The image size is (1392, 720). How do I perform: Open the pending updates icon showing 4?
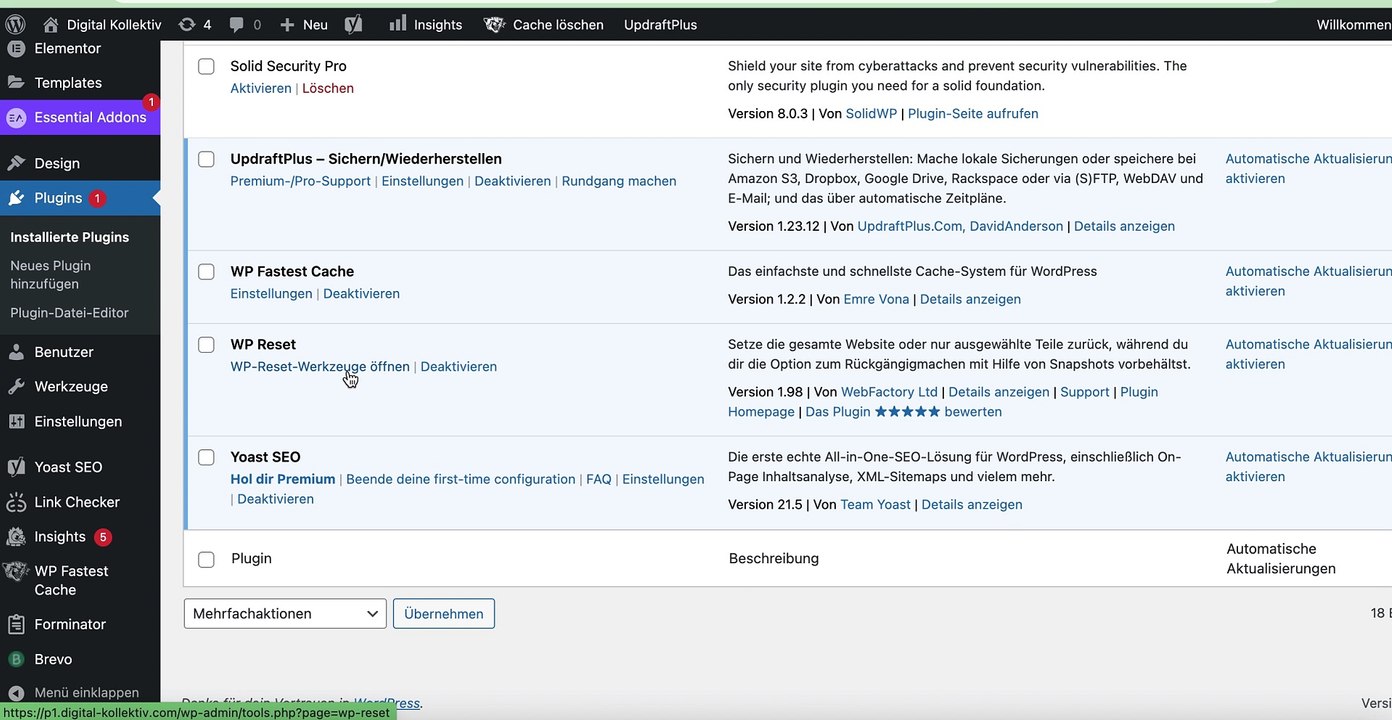tap(194, 24)
